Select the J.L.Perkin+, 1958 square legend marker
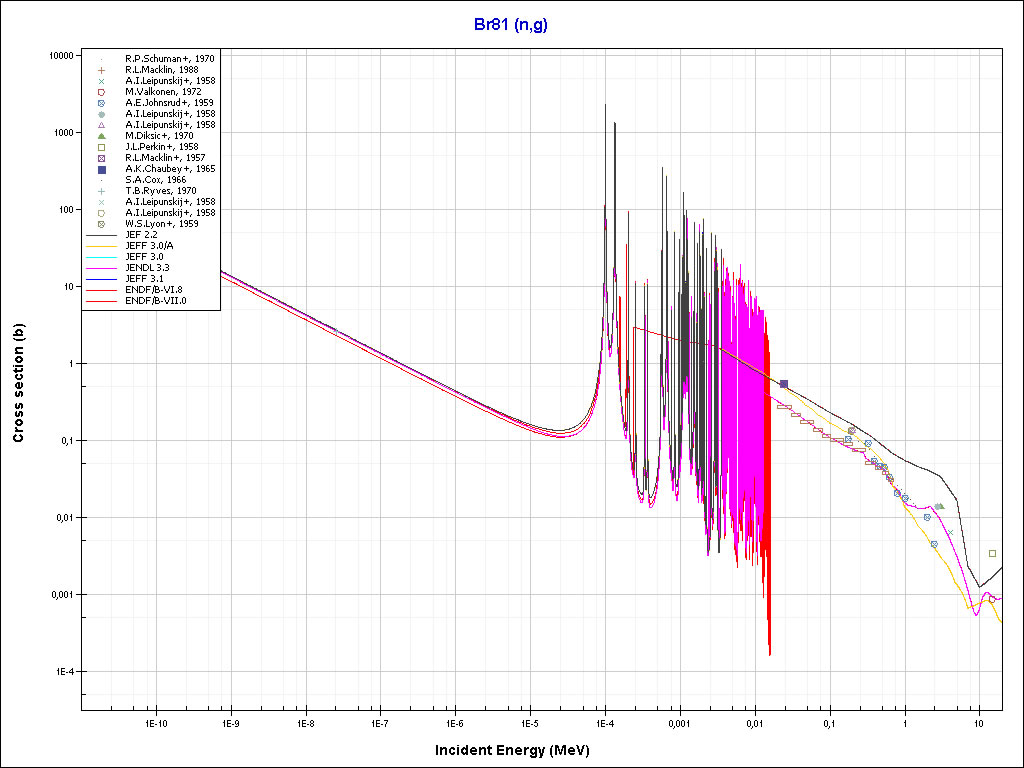The height and width of the screenshot is (768, 1024). point(102,146)
